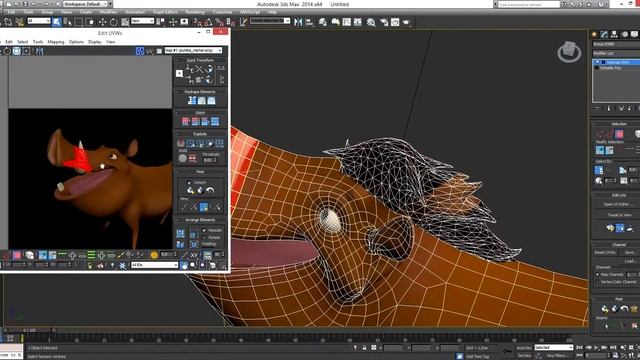Expand the Modifier List dropdown
640x360 pixels.
click(616, 53)
